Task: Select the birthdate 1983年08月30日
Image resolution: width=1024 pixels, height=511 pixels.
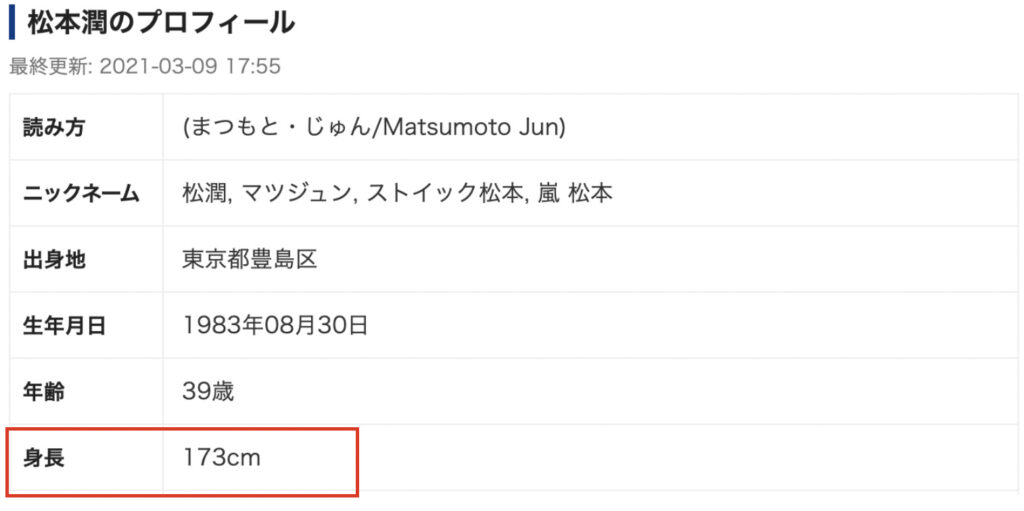Action: (x=275, y=326)
